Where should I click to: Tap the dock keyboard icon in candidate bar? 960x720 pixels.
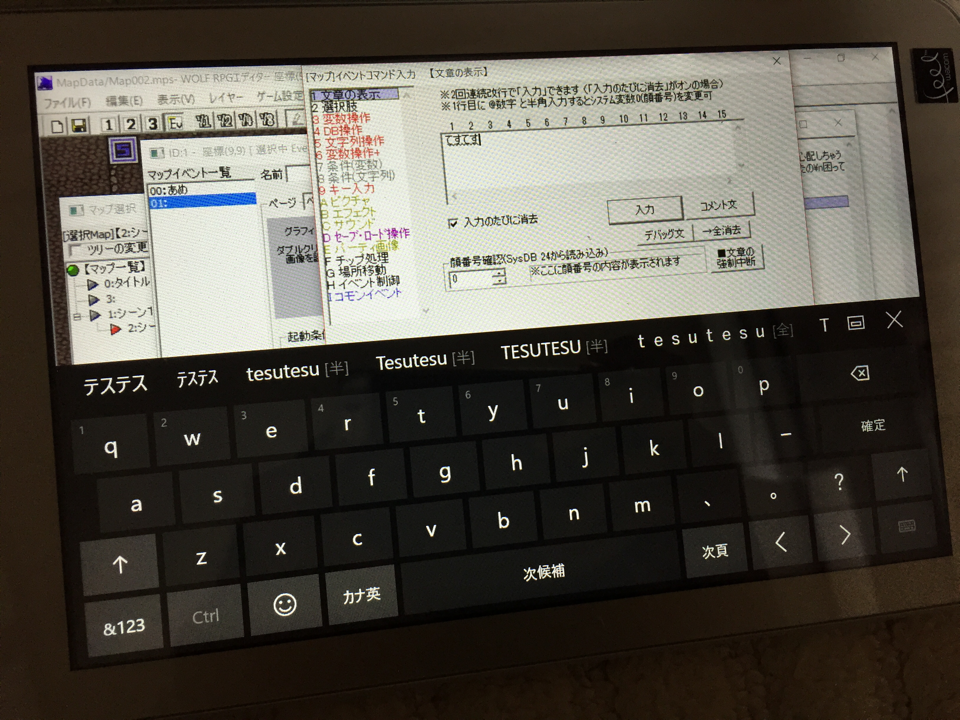(856, 323)
